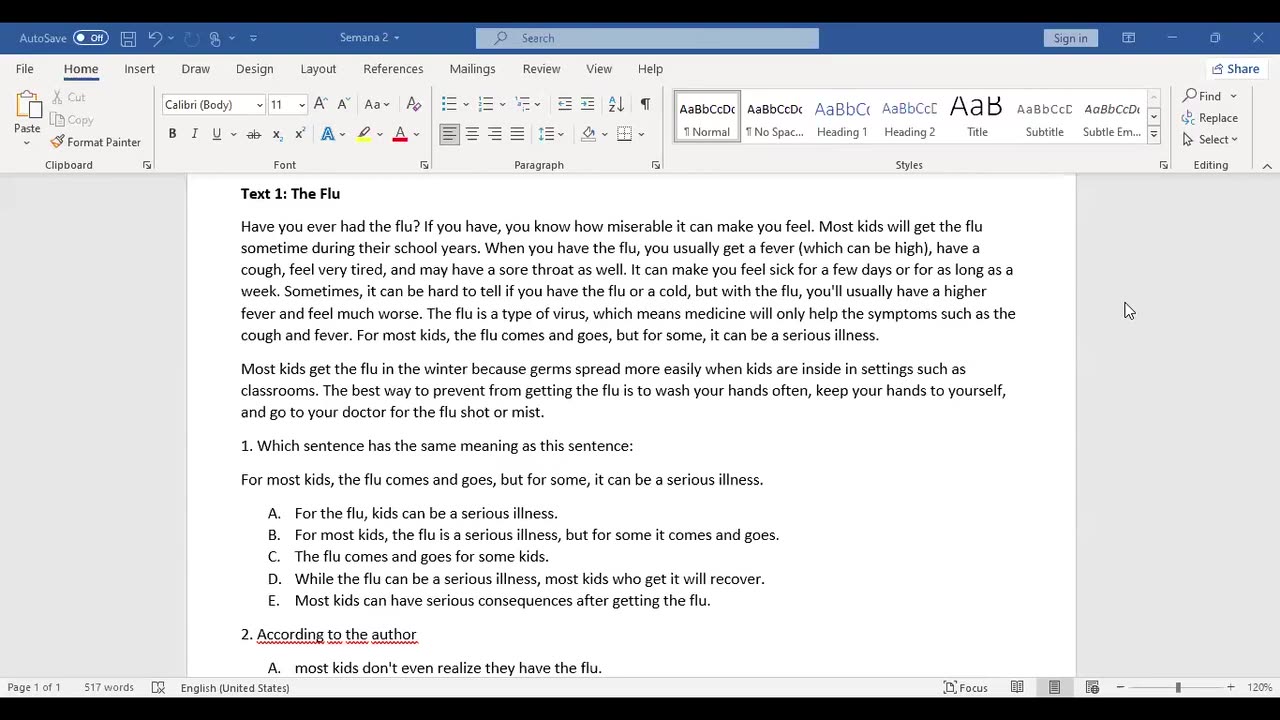The image size is (1280, 720).
Task: Click English (United States) language indicator
Action: [x=235, y=687]
